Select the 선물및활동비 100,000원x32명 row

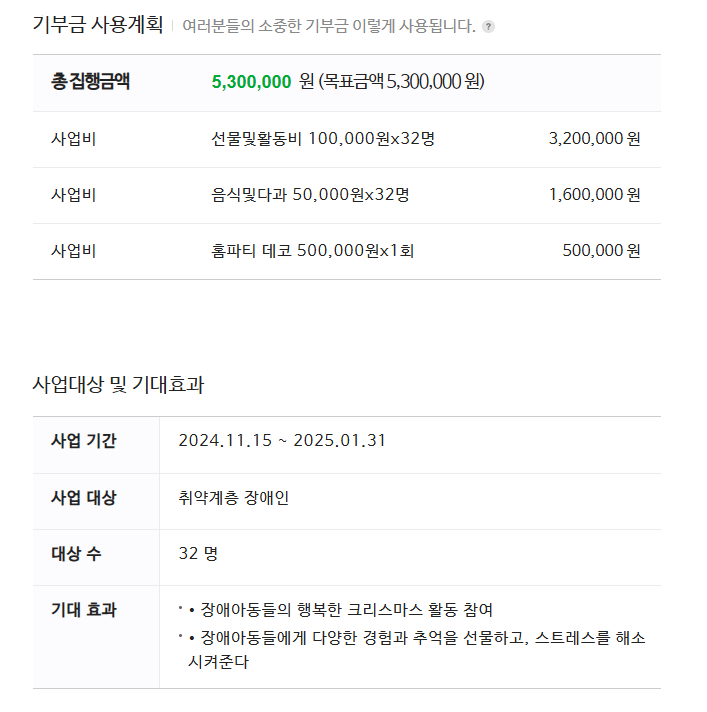point(346,139)
